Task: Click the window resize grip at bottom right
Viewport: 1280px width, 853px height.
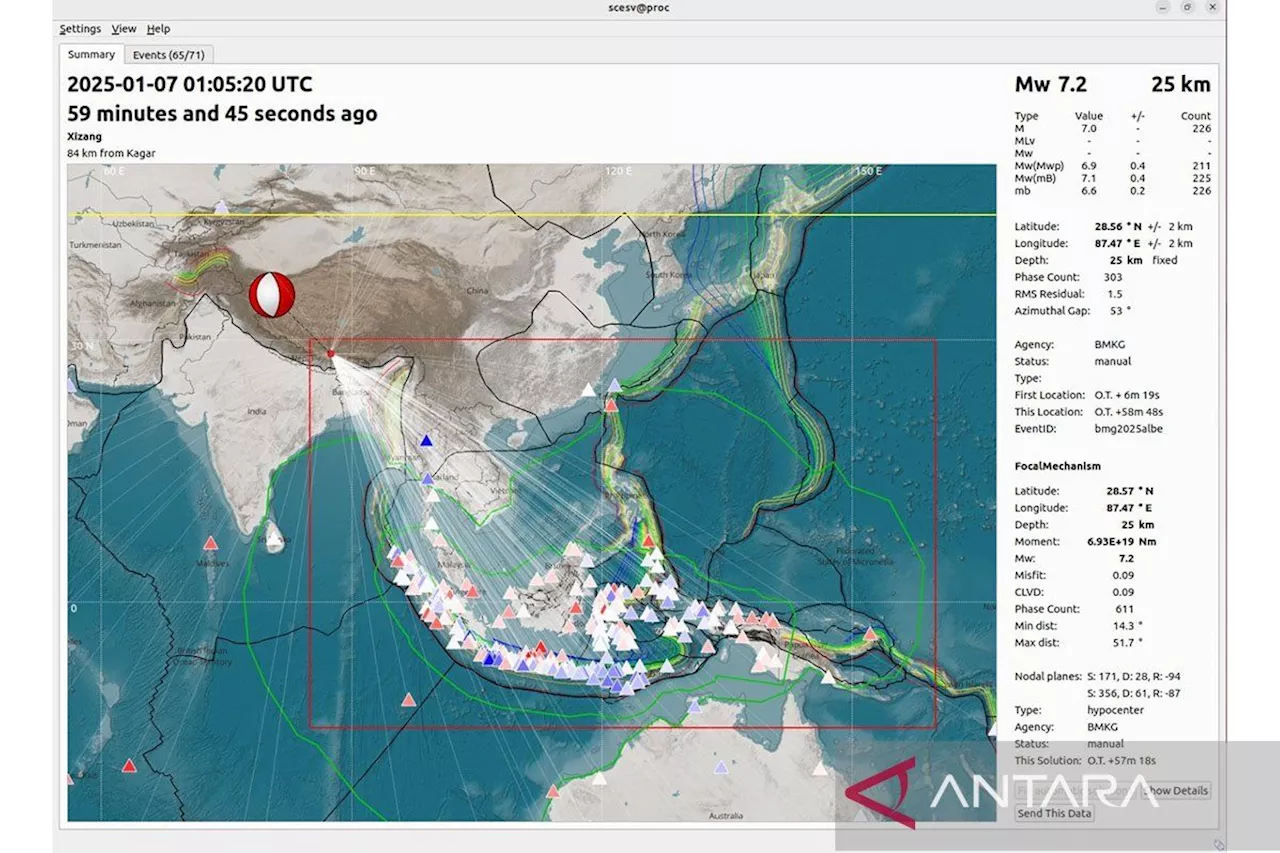Action: 1219,844
